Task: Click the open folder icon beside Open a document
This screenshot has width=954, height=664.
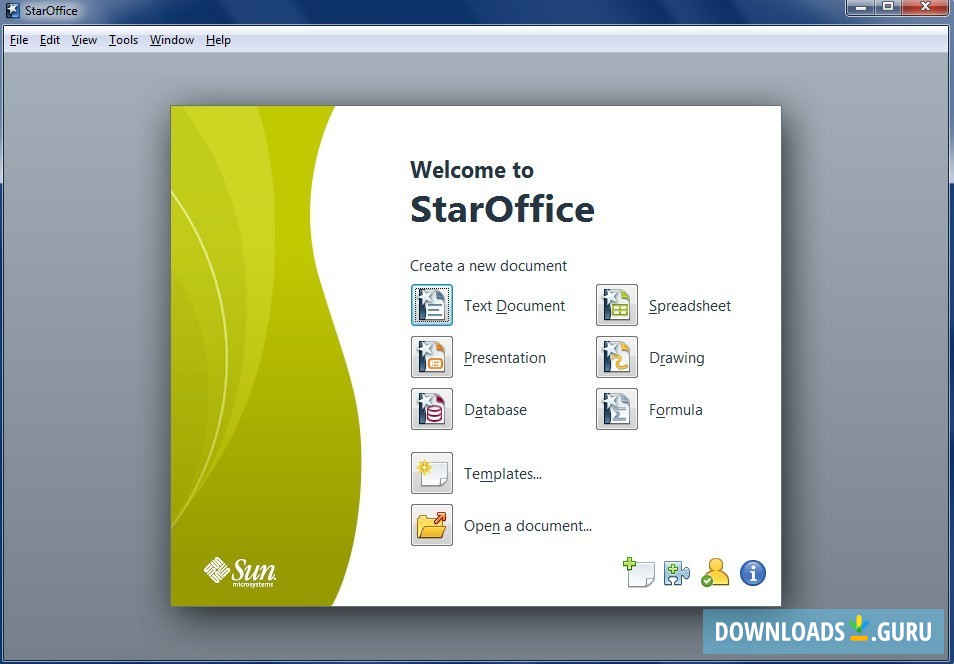Action: [x=431, y=525]
